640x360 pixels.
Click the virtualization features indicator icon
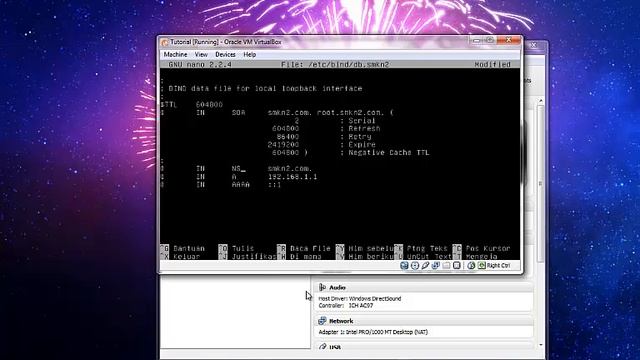[x=457, y=265]
